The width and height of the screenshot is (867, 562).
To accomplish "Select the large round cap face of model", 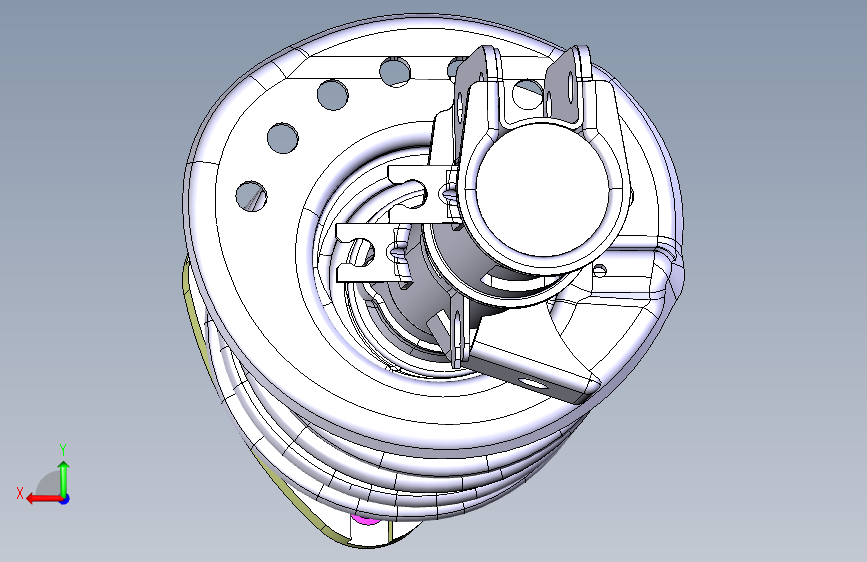I will (x=542, y=189).
